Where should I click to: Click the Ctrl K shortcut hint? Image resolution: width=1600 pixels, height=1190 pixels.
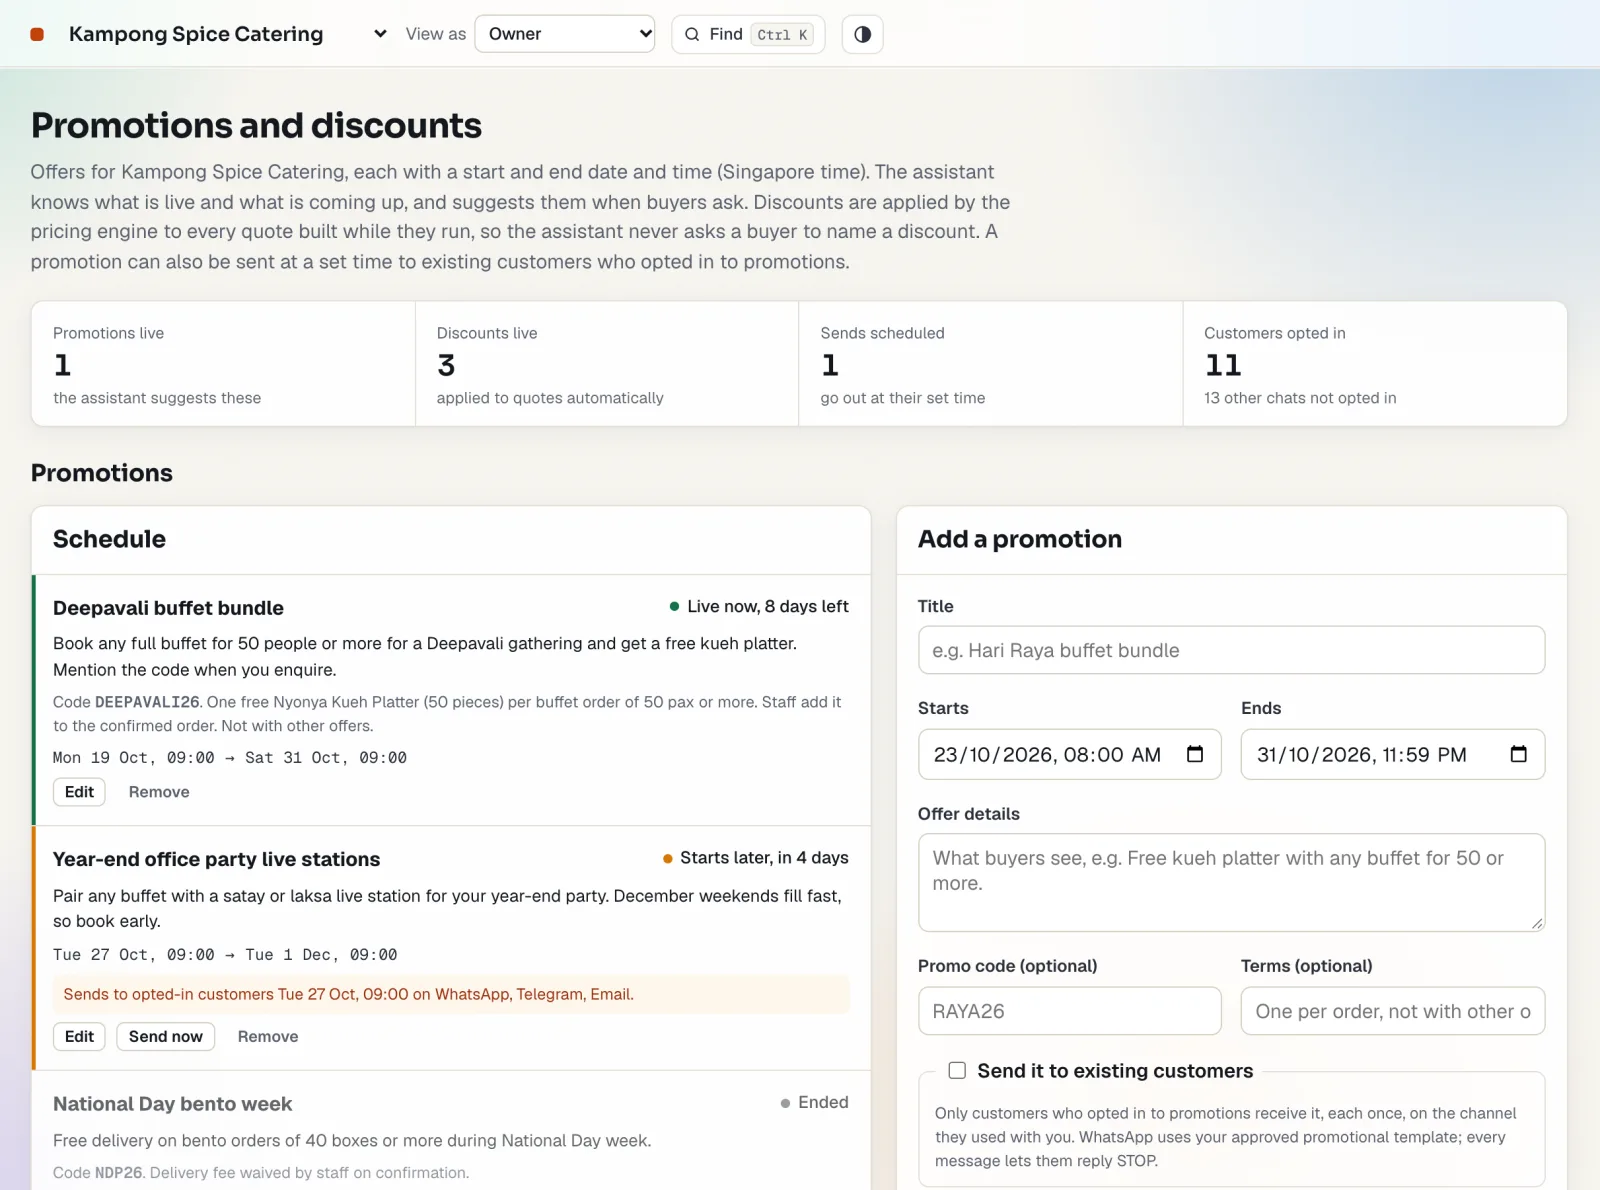coord(782,35)
